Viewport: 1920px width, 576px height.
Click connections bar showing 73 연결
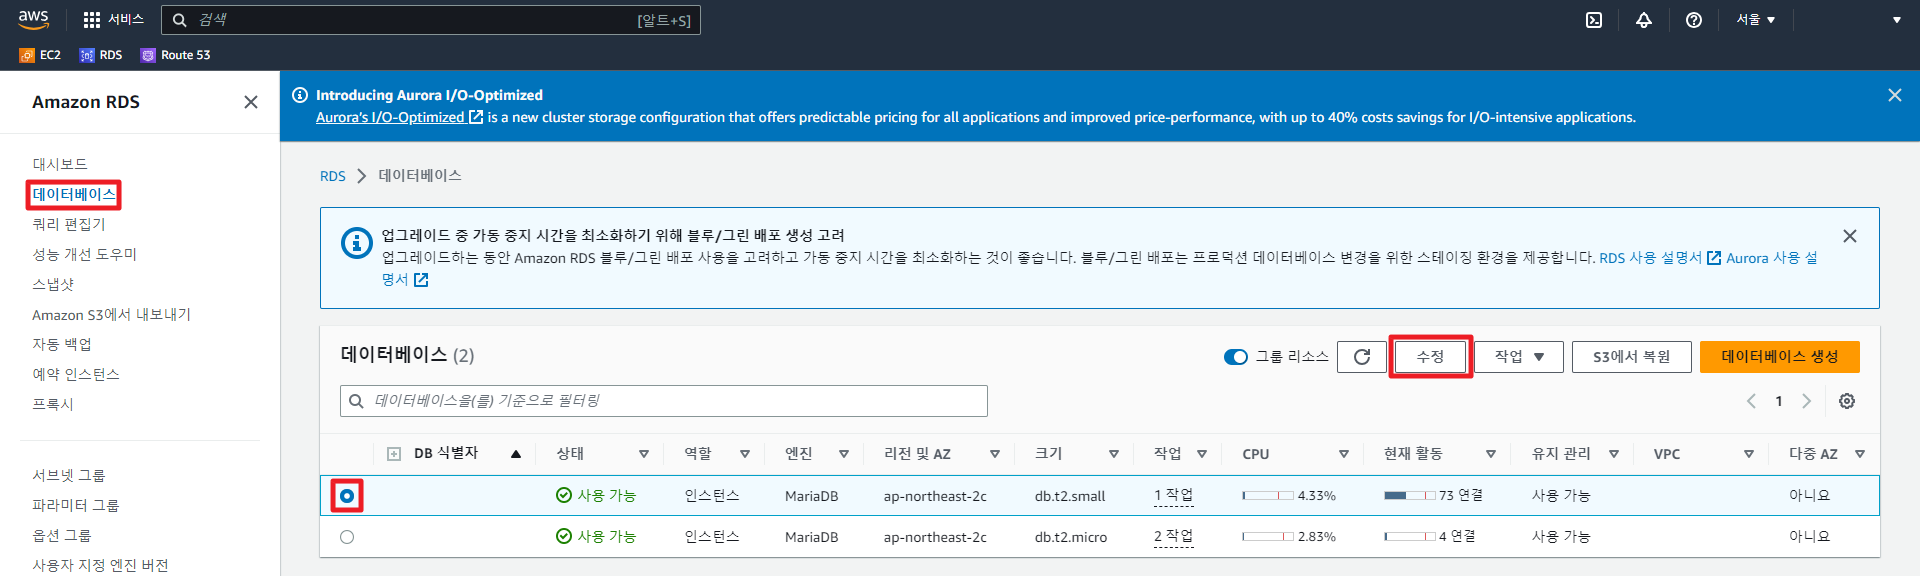coord(1410,496)
